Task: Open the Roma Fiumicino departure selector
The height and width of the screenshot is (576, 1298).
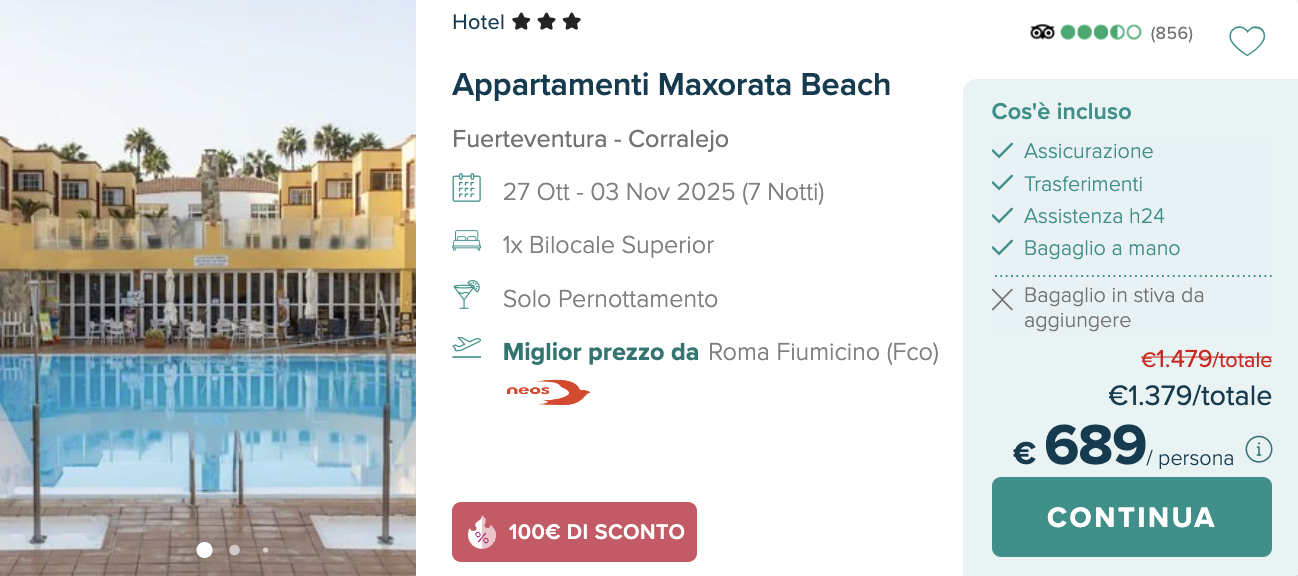Action: pyautogui.click(x=824, y=352)
